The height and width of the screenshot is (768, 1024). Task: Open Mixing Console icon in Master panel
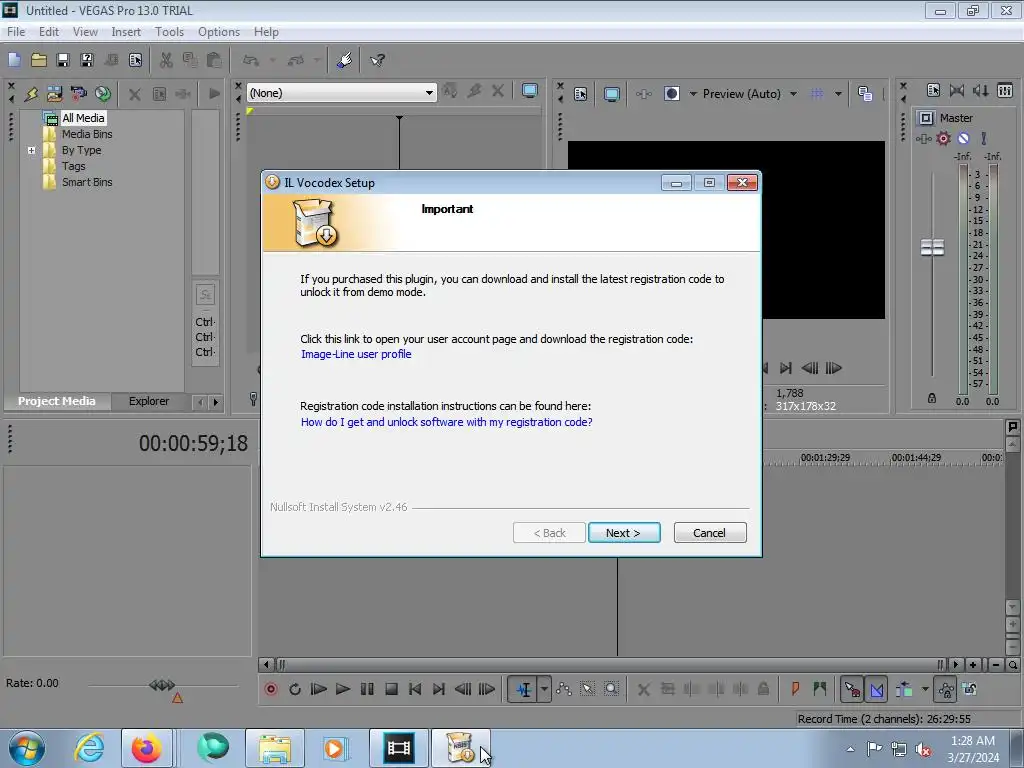coord(1005,91)
